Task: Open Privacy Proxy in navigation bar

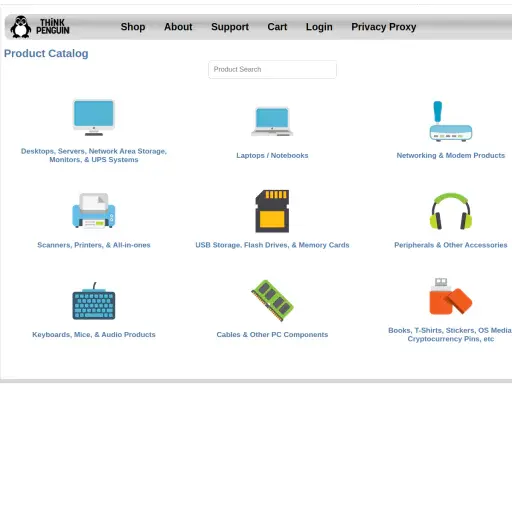Action: [384, 27]
